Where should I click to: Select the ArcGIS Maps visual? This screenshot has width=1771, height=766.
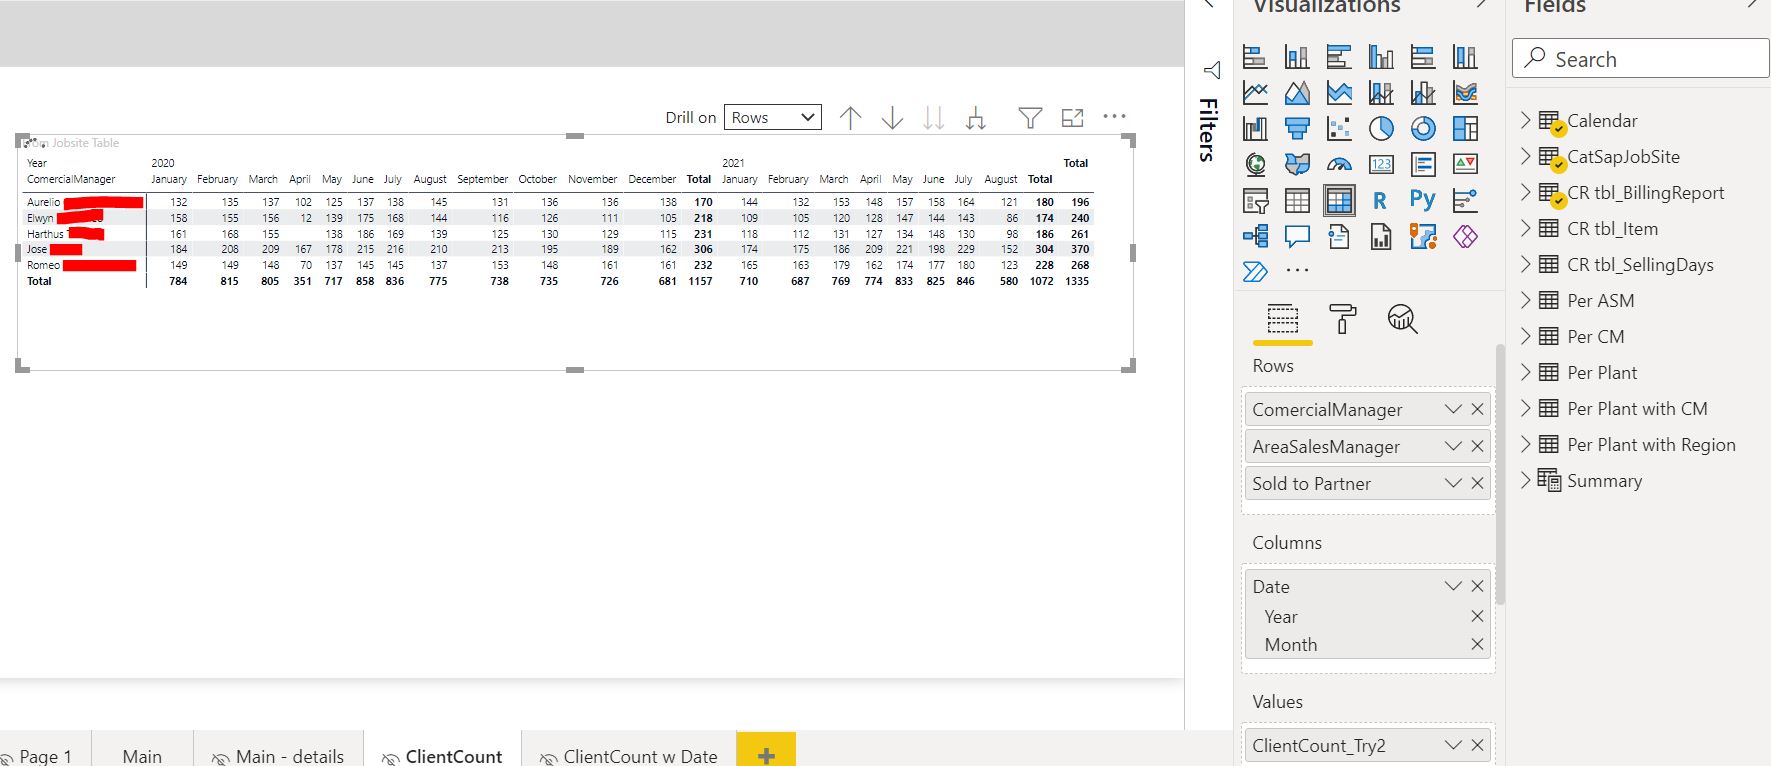coord(1423,236)
